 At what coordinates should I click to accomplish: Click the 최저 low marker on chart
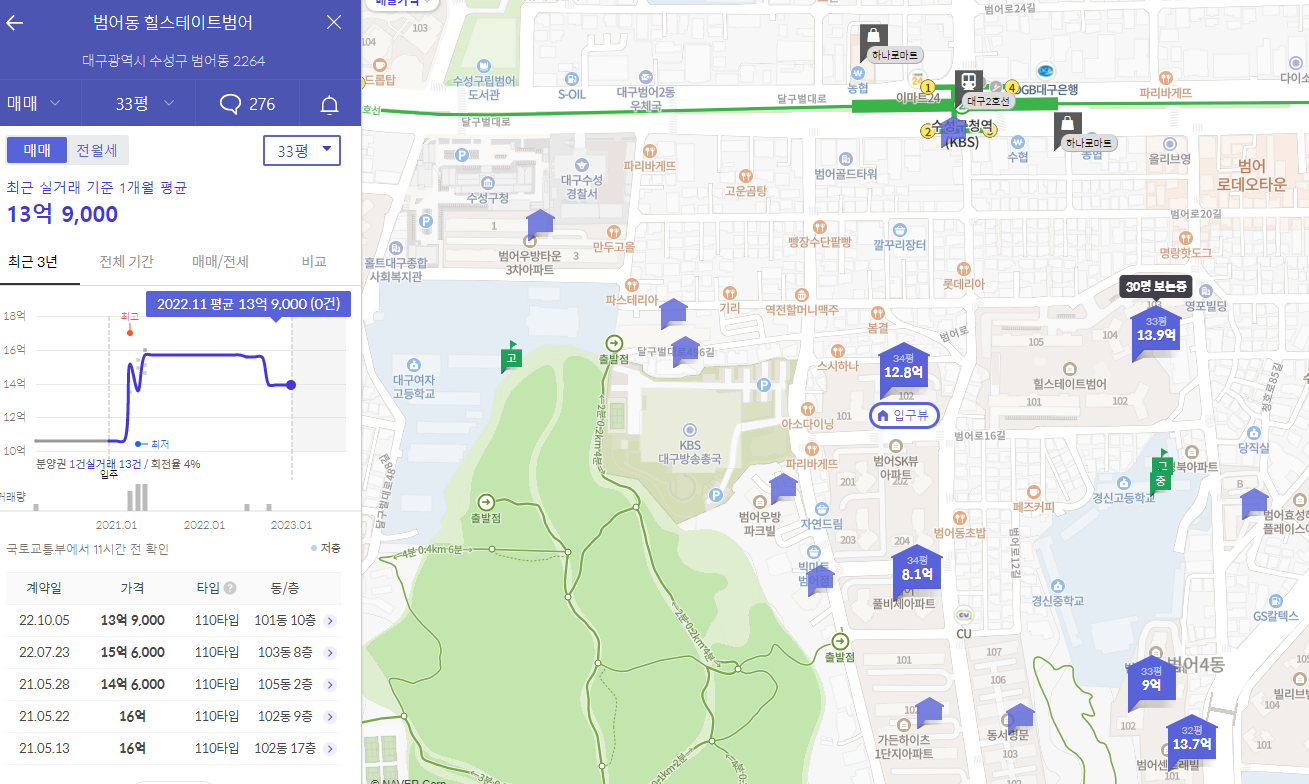138,442
